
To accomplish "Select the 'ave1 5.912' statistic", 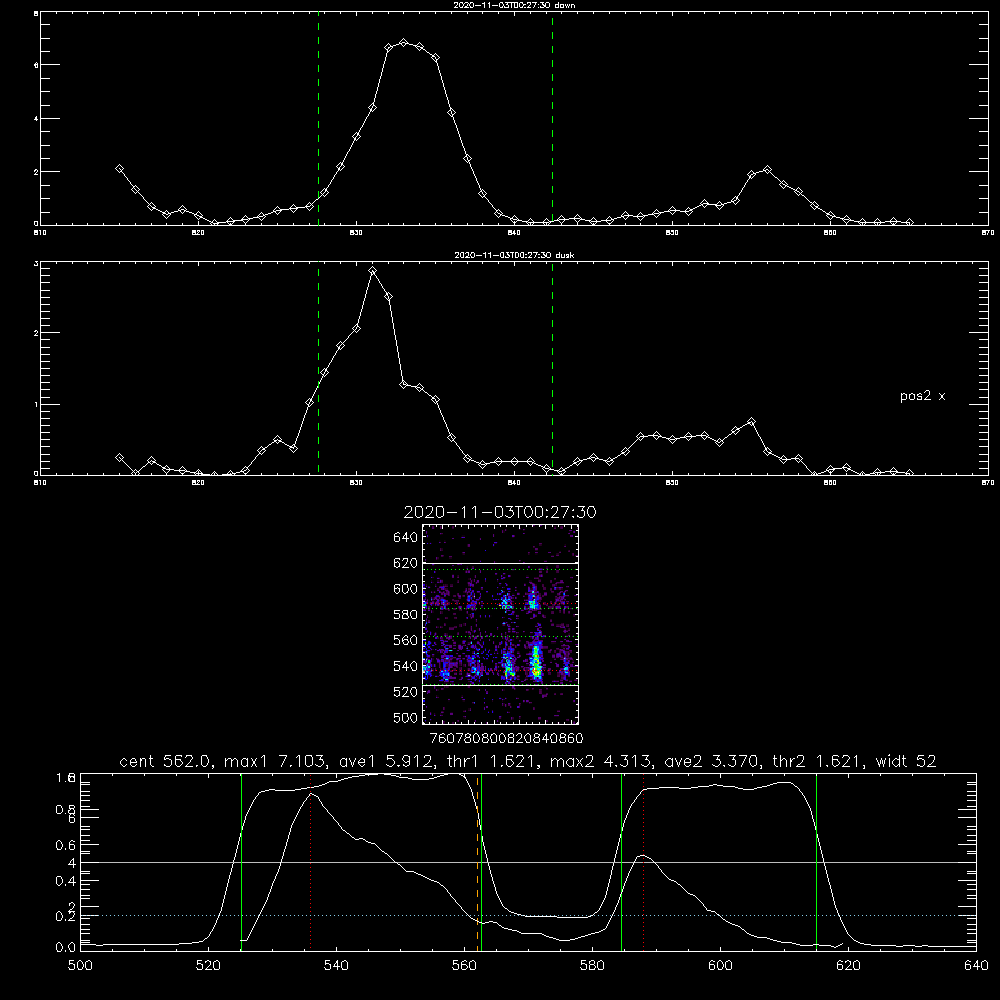I will coord(387,761).
